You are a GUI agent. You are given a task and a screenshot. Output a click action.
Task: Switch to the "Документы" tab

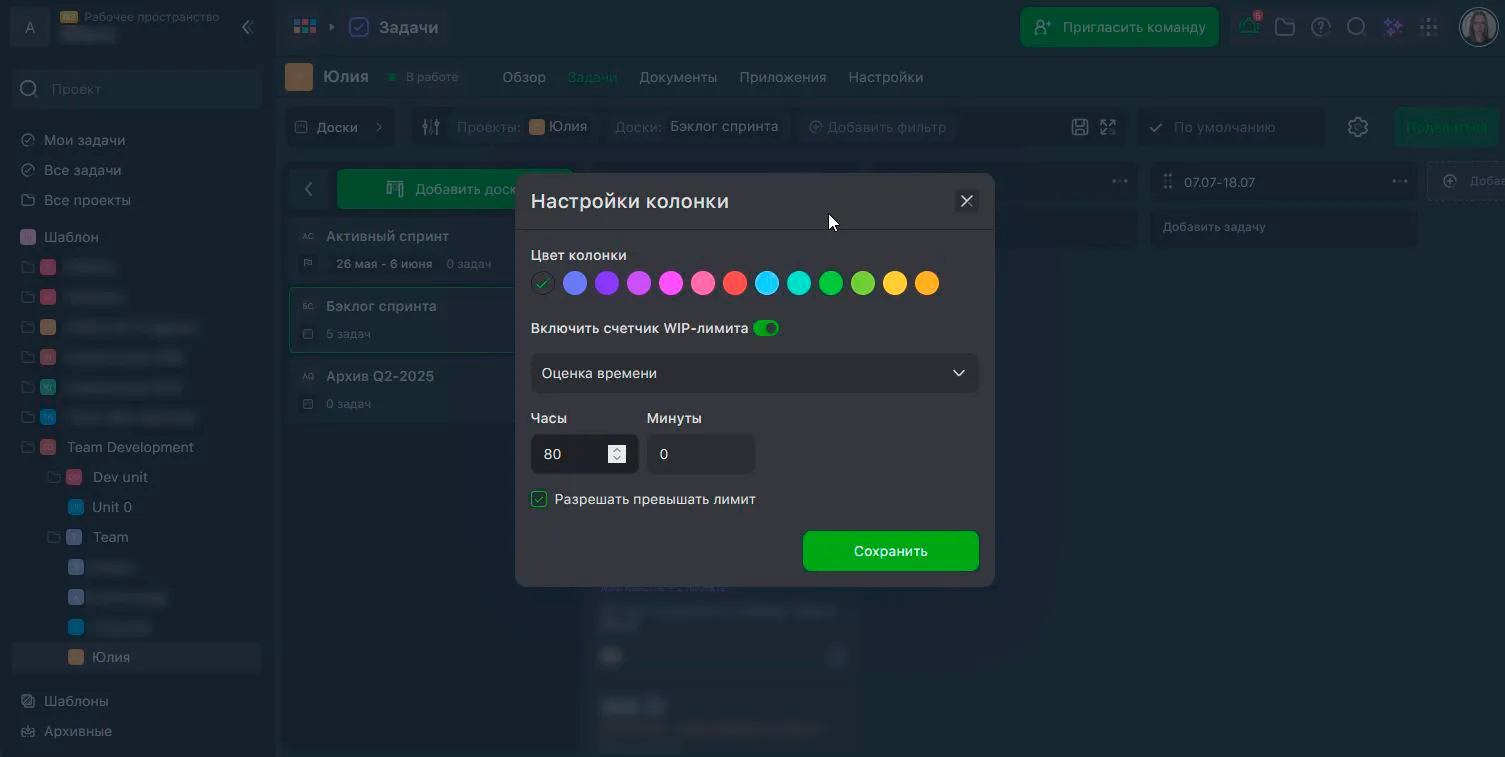point(678,77)
